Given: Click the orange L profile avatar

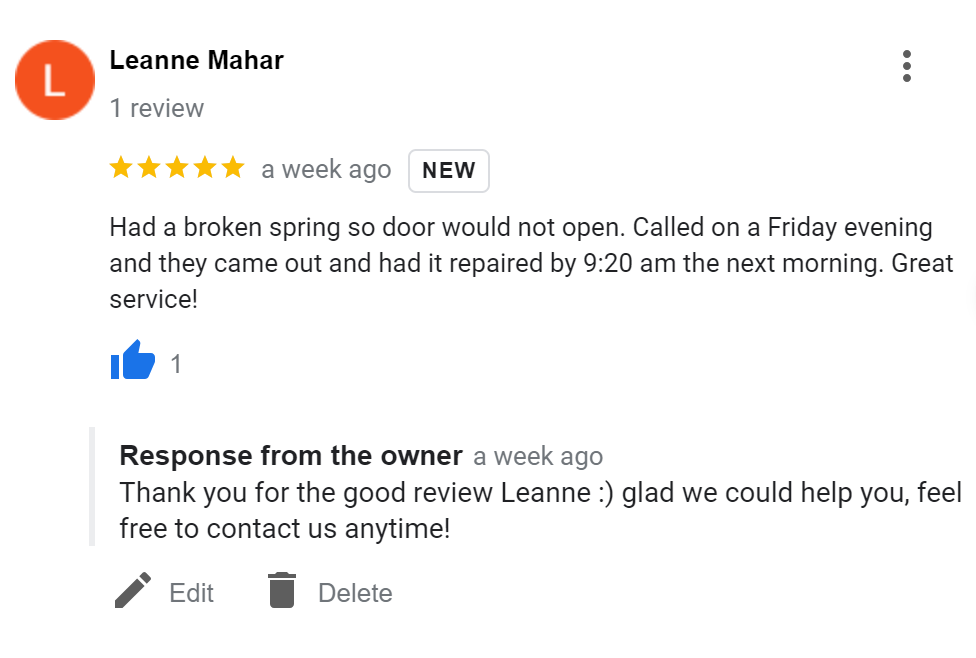Looking at the screenshot, I should click(55, 80).
